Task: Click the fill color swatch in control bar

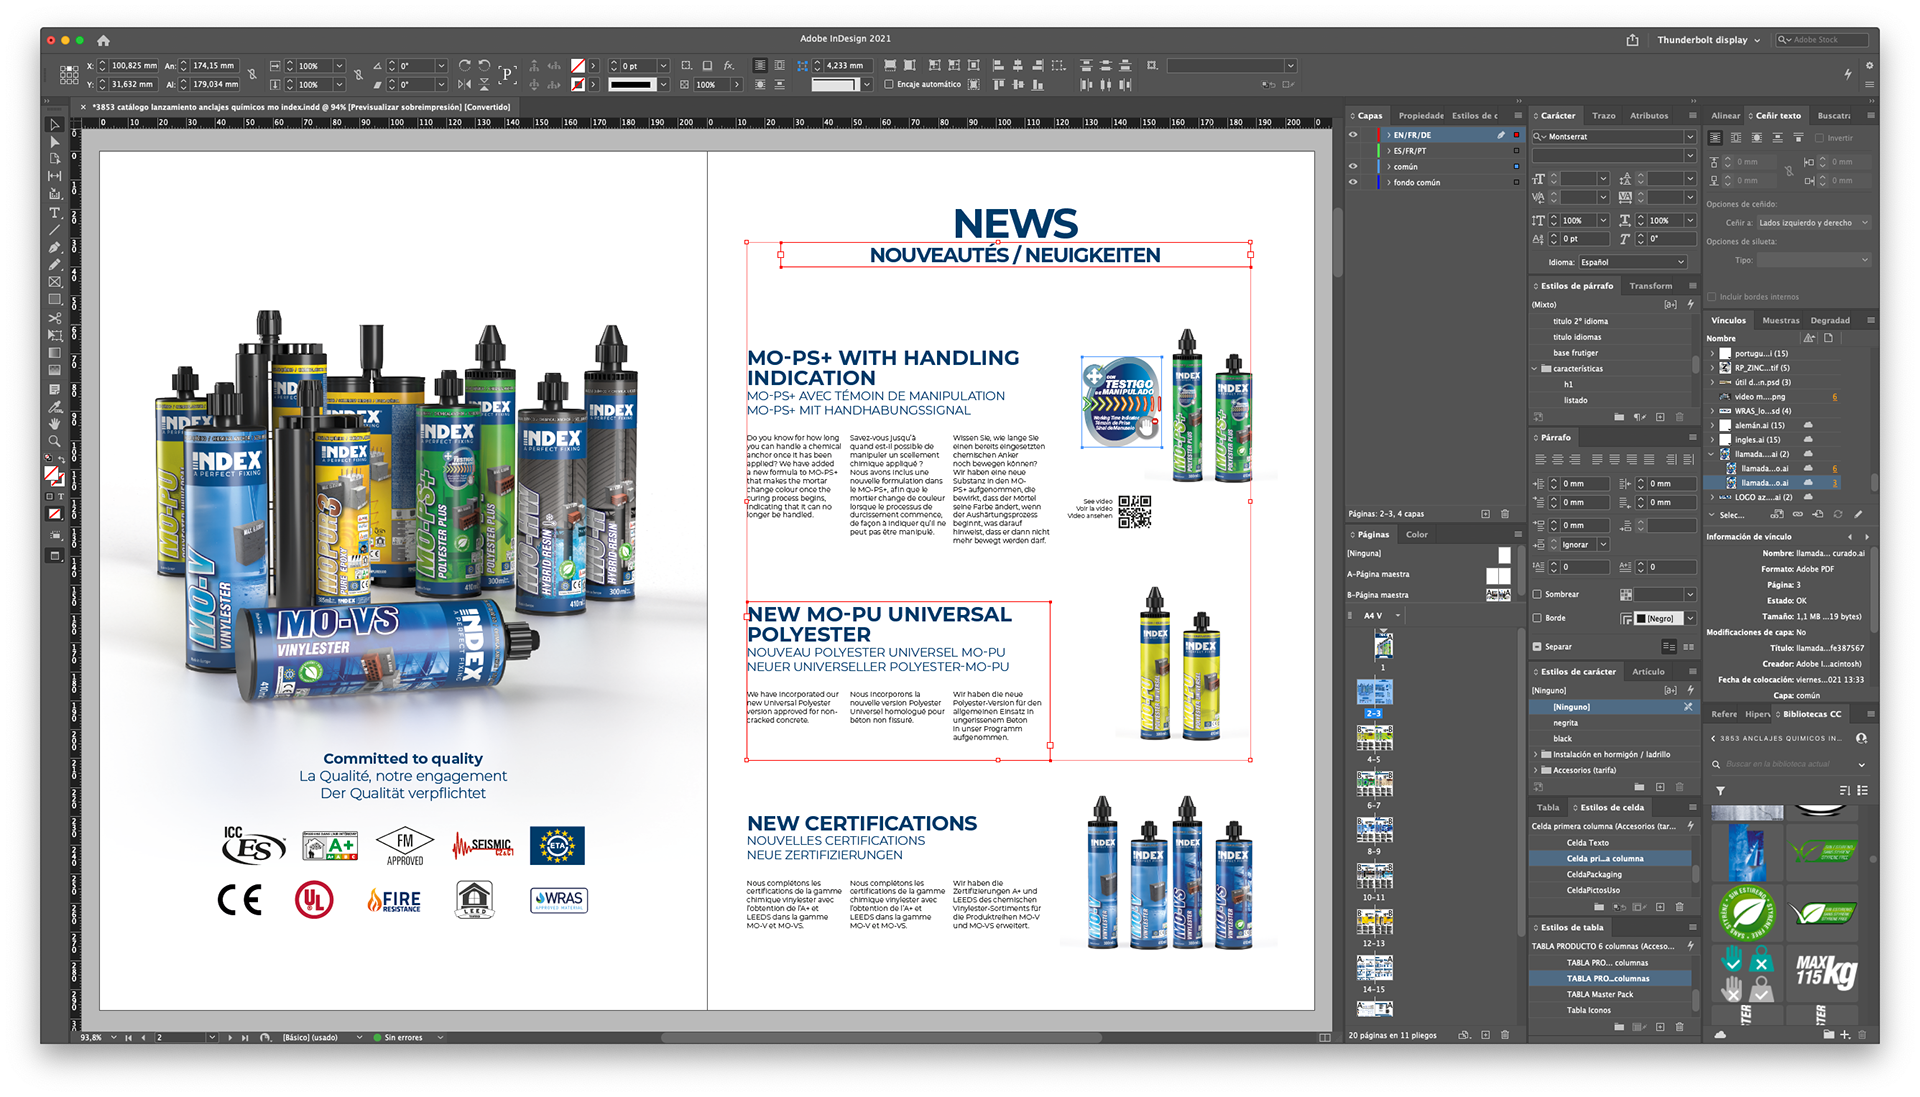Action: click(x=577, y=66)
